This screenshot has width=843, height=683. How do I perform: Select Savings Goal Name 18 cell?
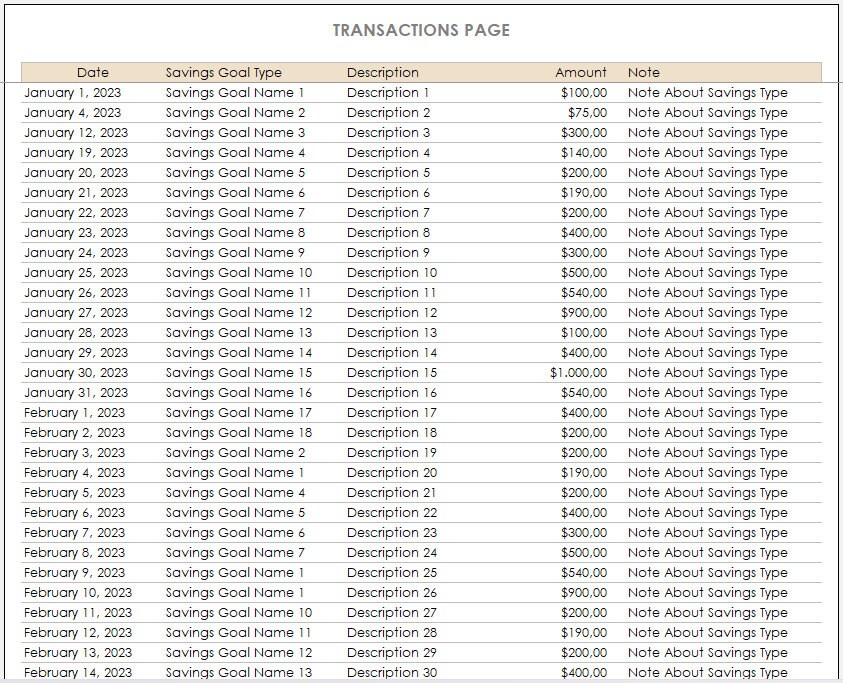(x=240, y=432)
